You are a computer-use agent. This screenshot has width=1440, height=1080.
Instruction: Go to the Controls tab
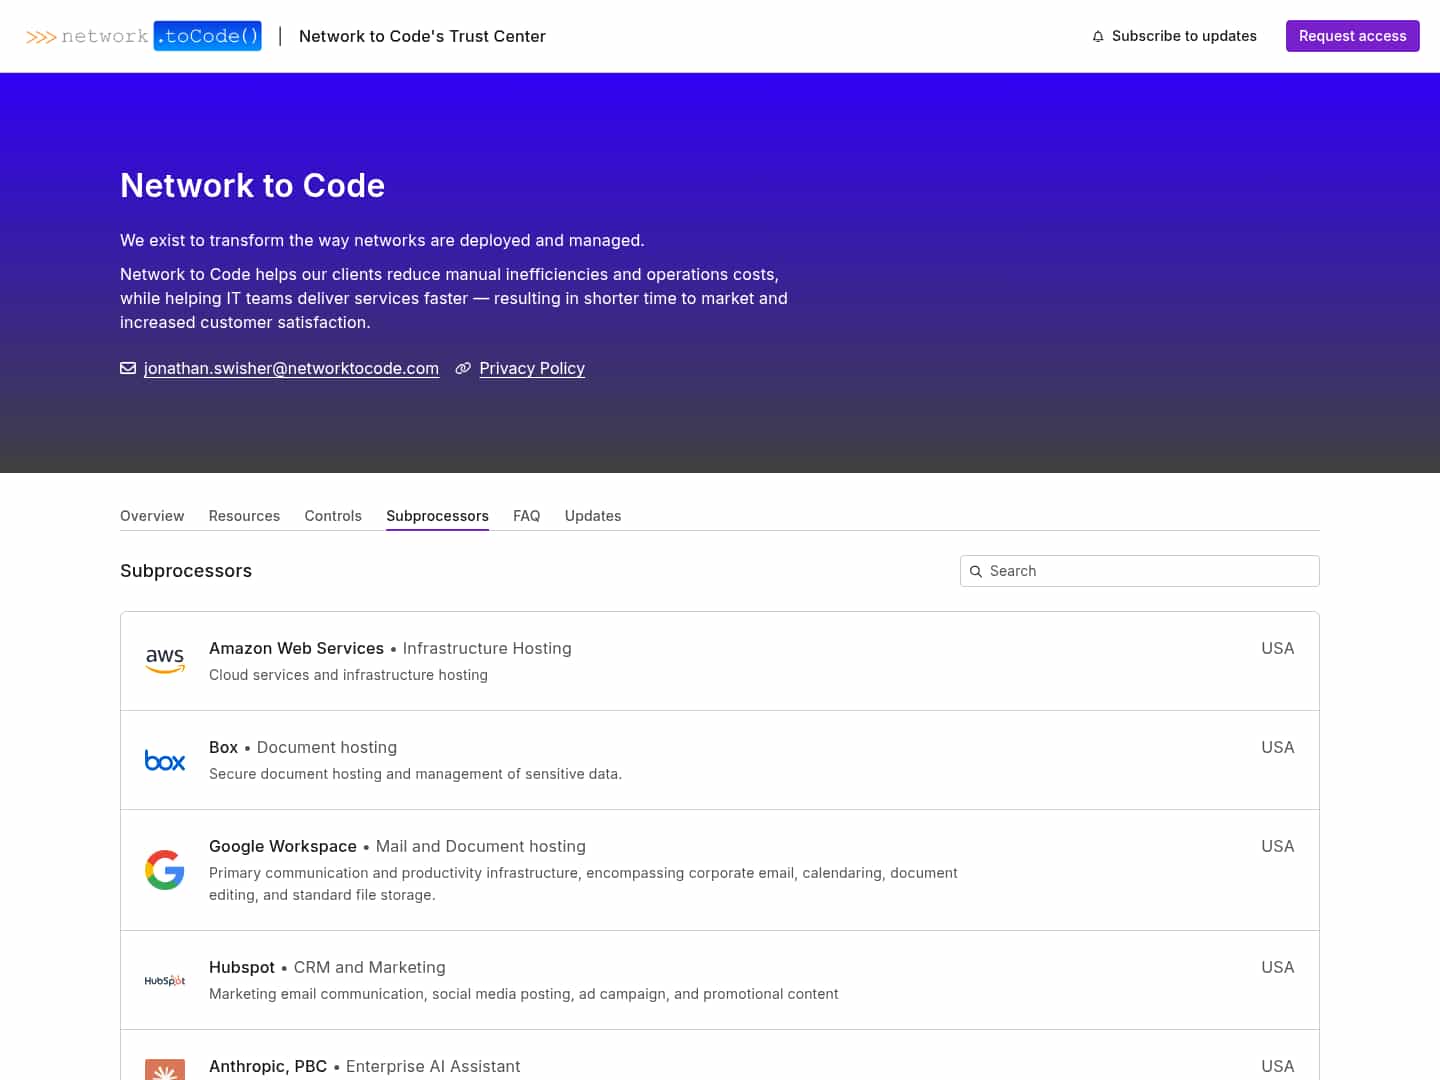coord(333,516)
